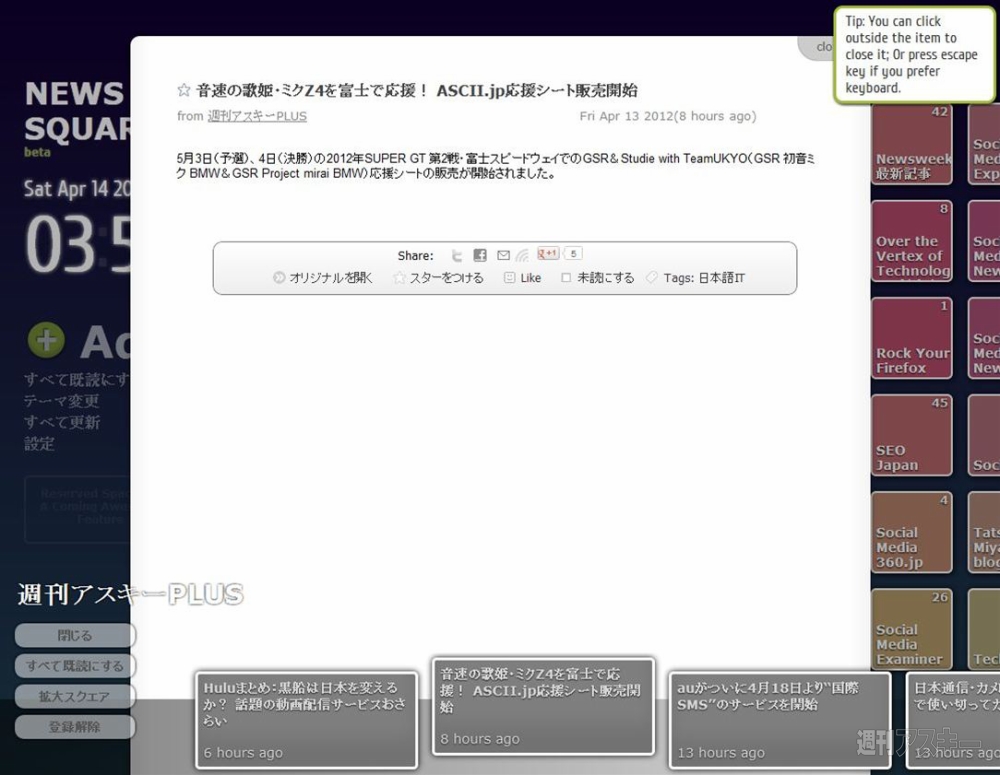Open the Social Media 360.jp feed tile
Screen dimensions: 1000x775
pos(912,532)
